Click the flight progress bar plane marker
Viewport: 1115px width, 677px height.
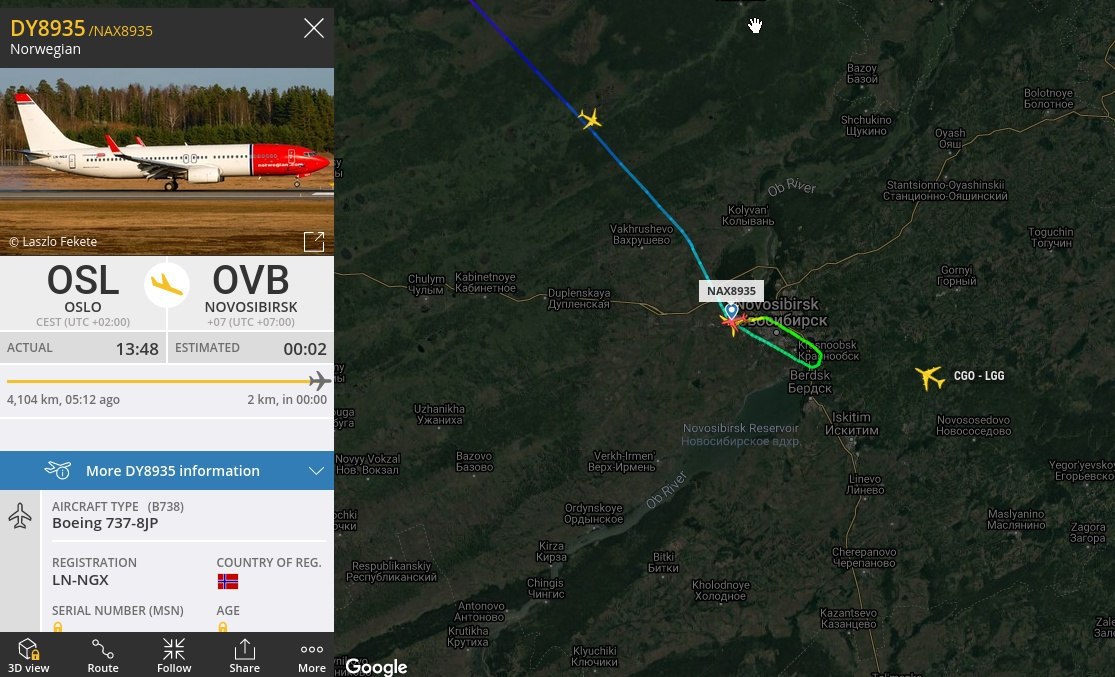point(320,381)
